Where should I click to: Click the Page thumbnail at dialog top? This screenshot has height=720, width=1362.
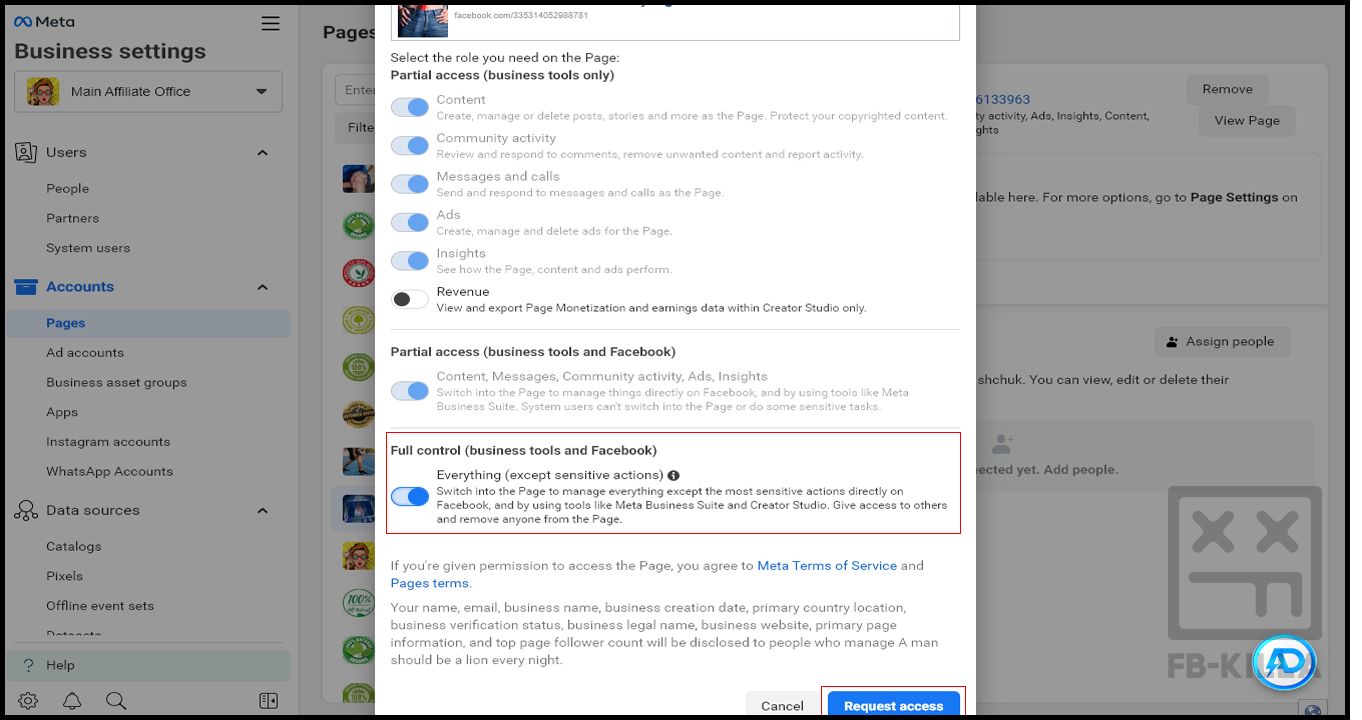click(x=422, y=18)
